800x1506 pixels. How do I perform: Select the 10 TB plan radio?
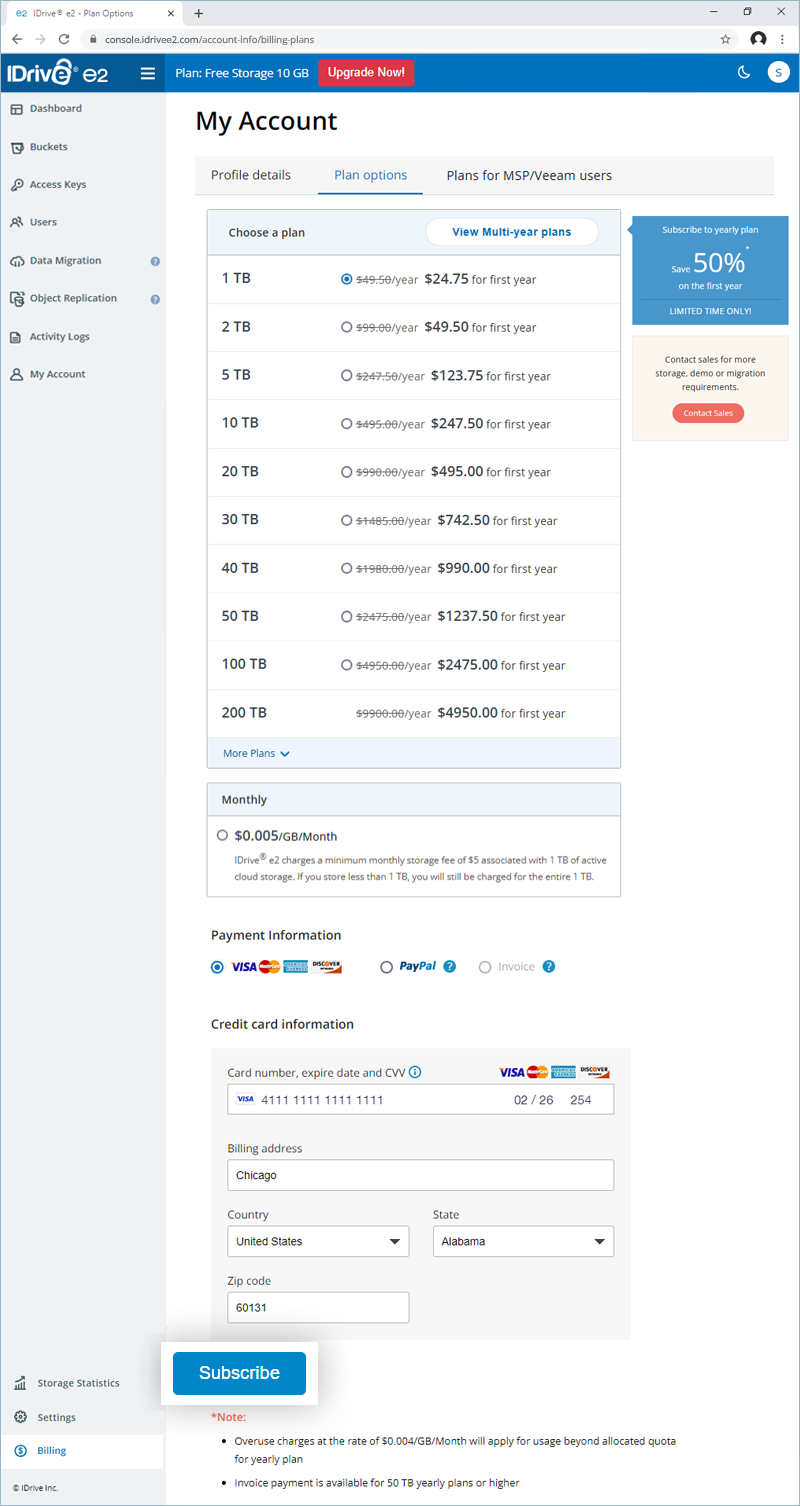(347, 424)
